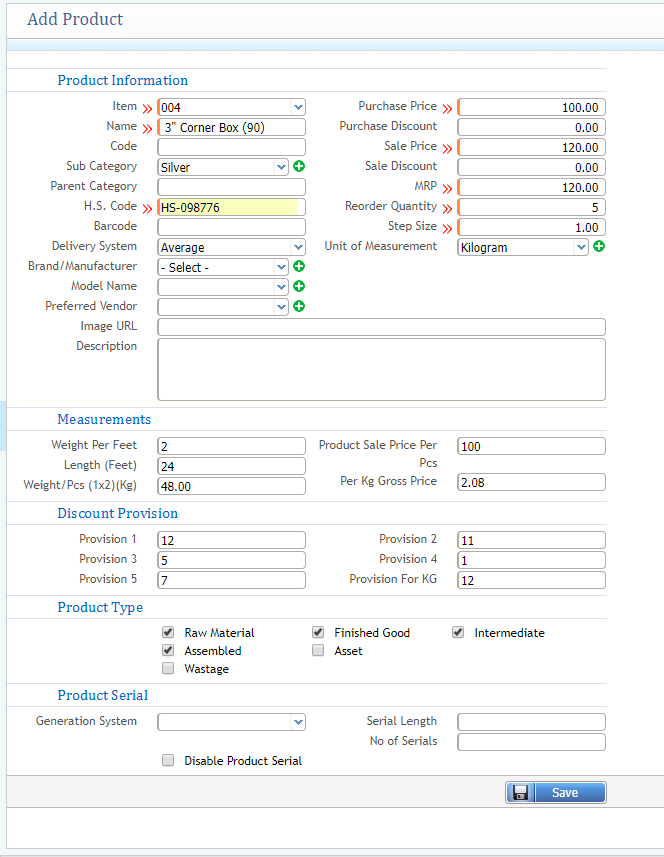Screen dimensions: 664x857
Task: Click green plus icon beside Unit of Measurement
Action: click(x=599, y=246)
